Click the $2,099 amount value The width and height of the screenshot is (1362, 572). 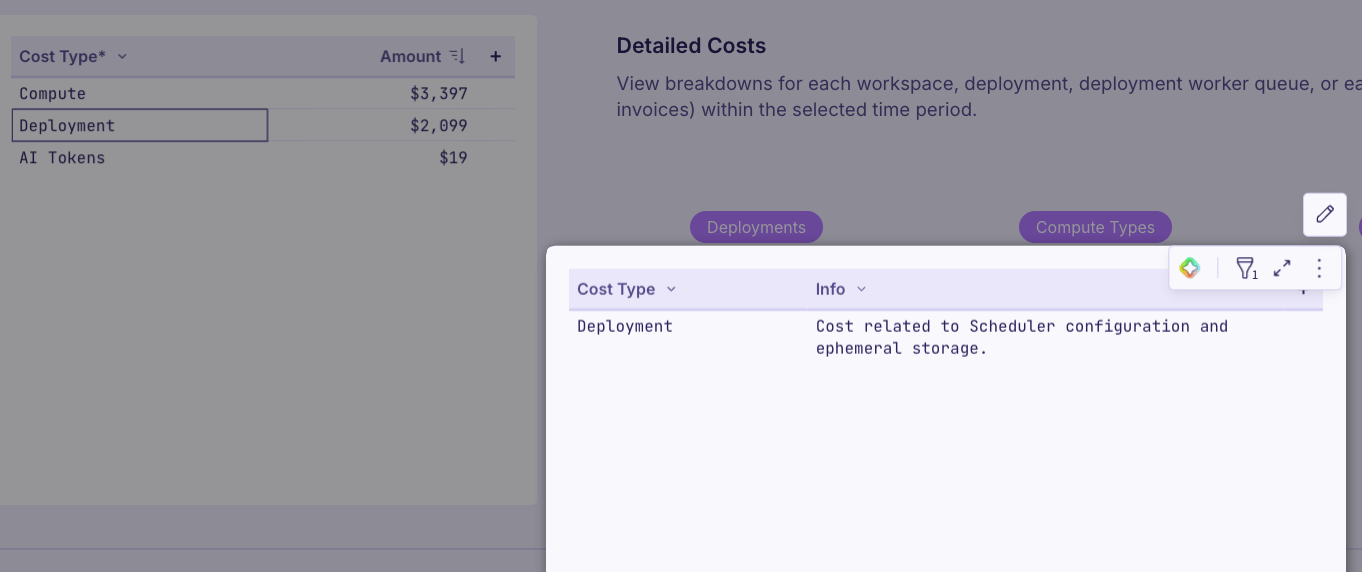point(439,126)
